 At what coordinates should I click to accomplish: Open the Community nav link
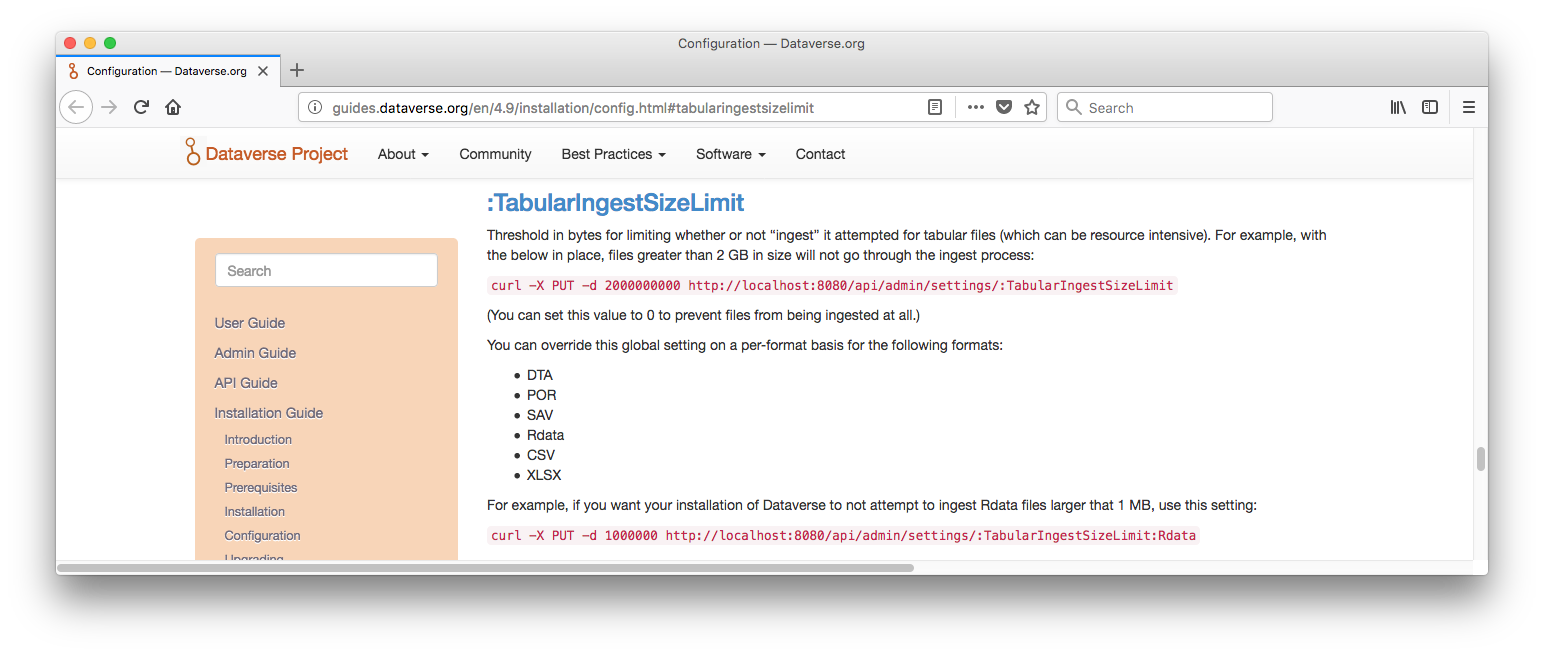495,154
